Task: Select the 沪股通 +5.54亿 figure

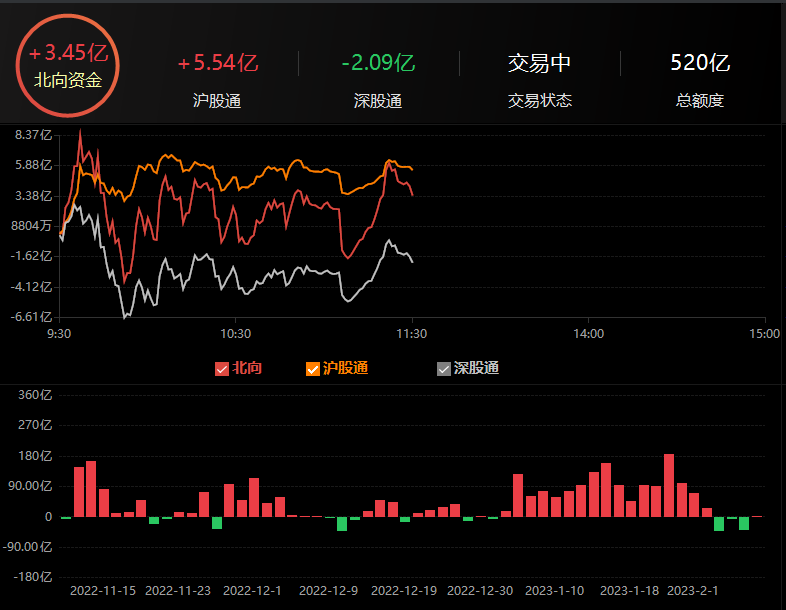Action: point(217,63)
